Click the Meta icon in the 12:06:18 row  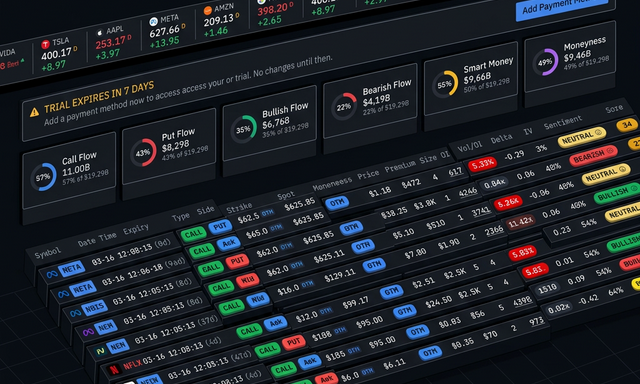pos(63,294)
